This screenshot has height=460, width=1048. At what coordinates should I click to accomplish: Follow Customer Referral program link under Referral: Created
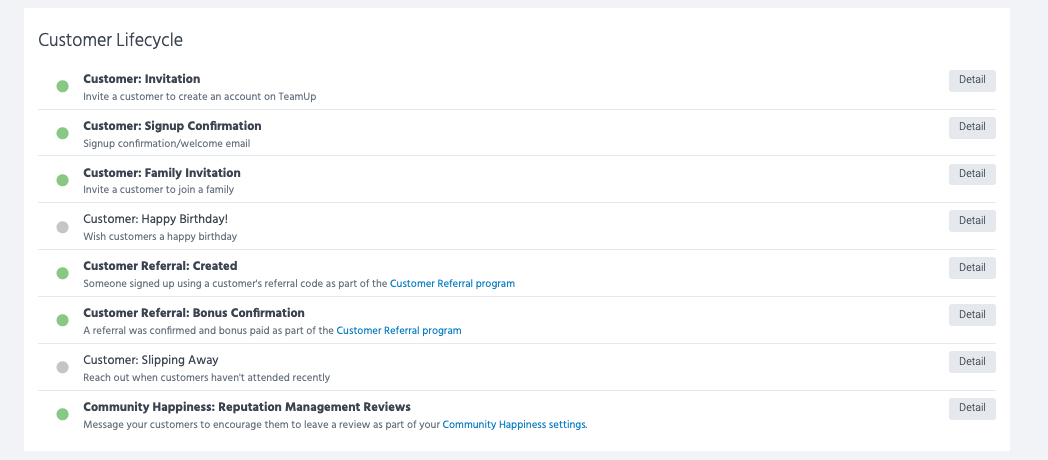coord(452,284)
